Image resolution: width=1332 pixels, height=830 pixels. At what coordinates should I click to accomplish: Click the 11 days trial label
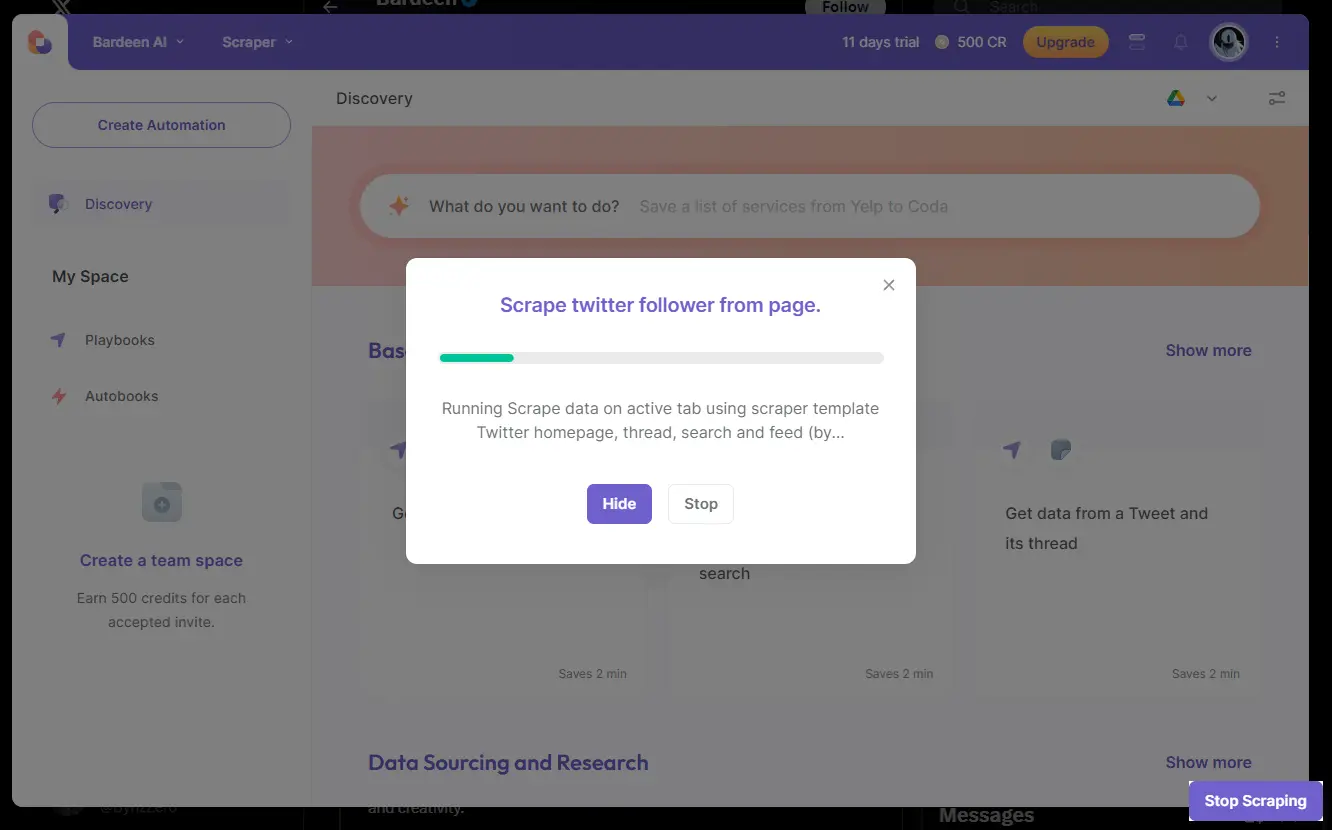coord(880,42)
